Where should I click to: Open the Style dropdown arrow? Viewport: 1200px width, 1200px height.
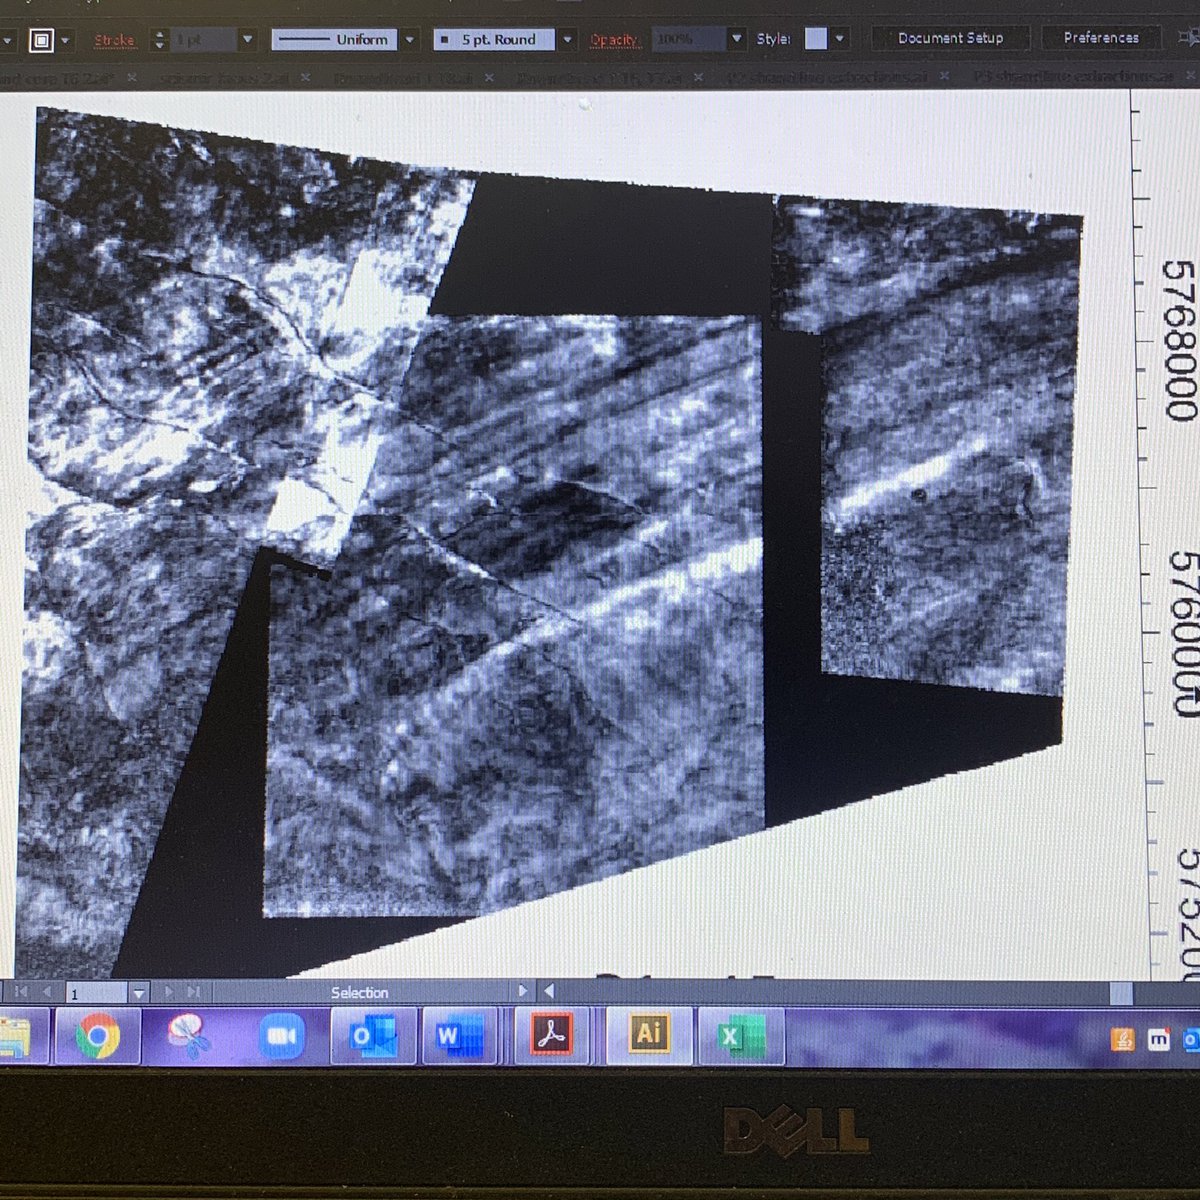tap(839, 39)
